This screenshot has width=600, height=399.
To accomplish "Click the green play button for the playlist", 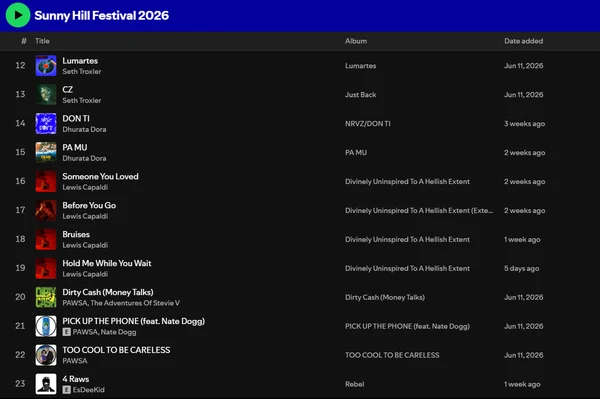I will coord(18,15).
